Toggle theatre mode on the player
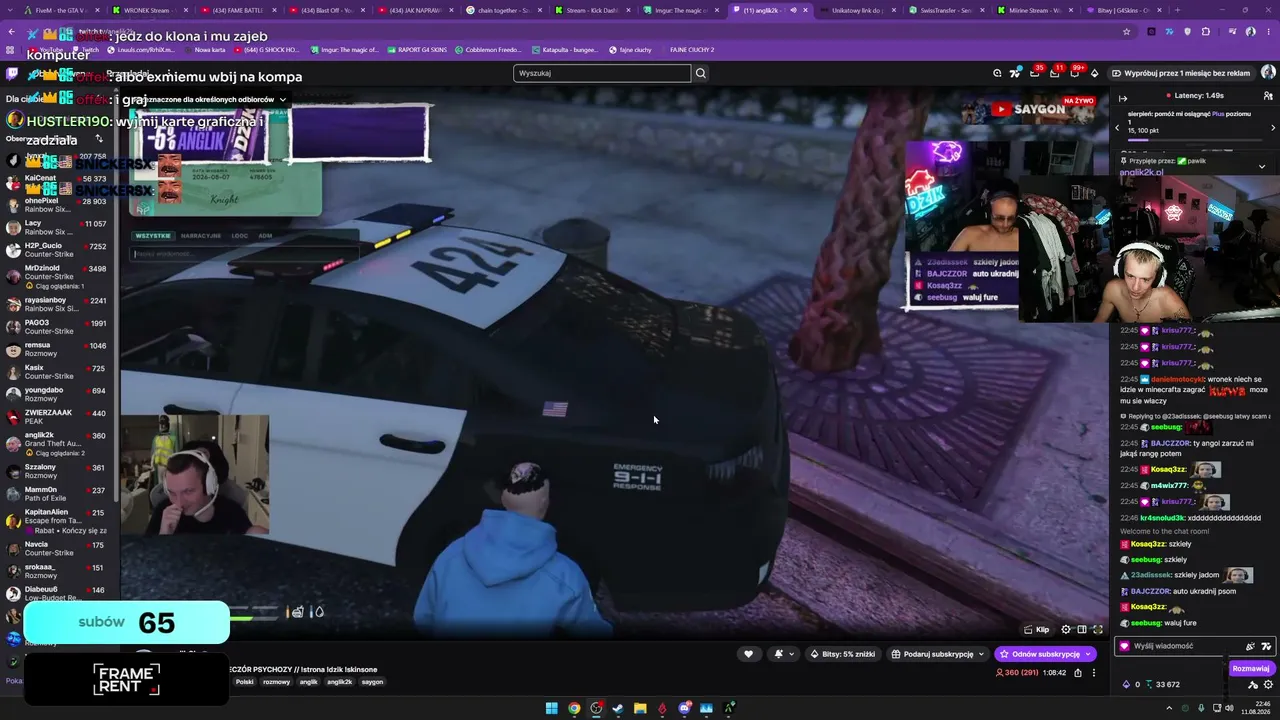 (1082, 630)
